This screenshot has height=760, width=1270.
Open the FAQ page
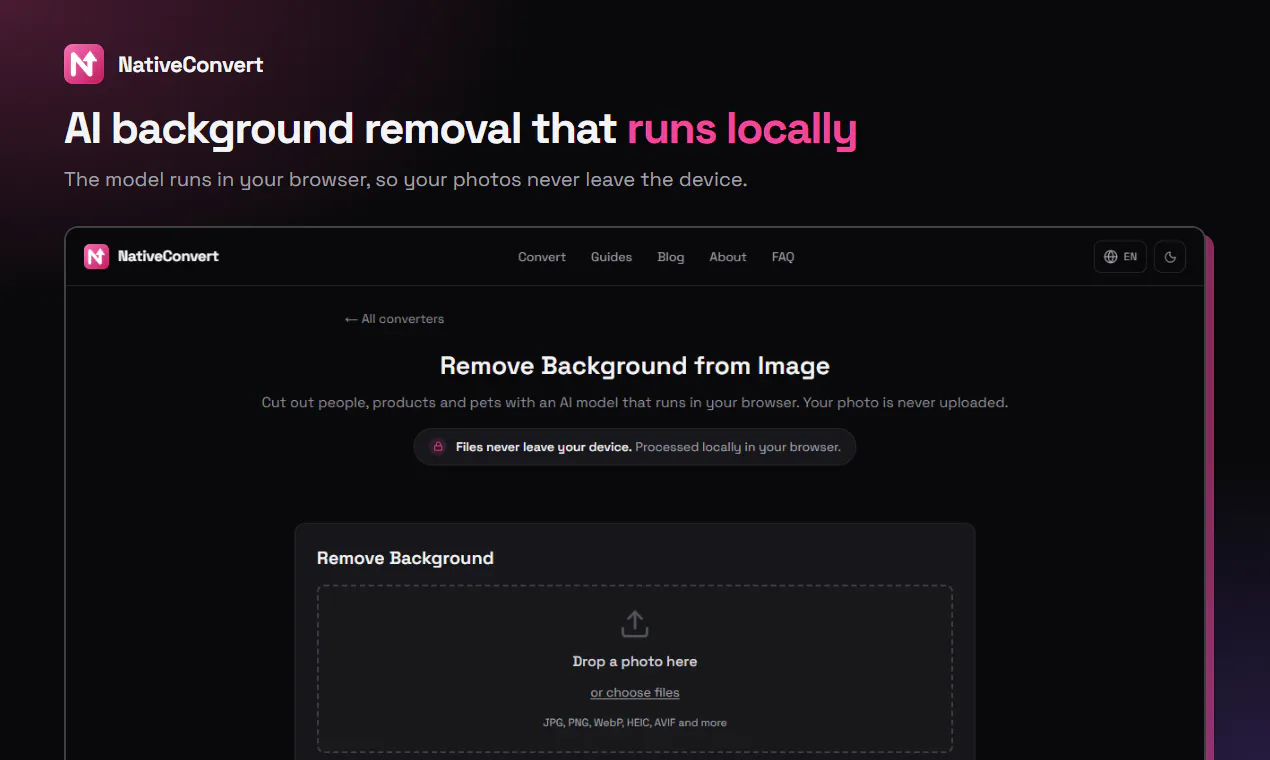coord(783,257)
